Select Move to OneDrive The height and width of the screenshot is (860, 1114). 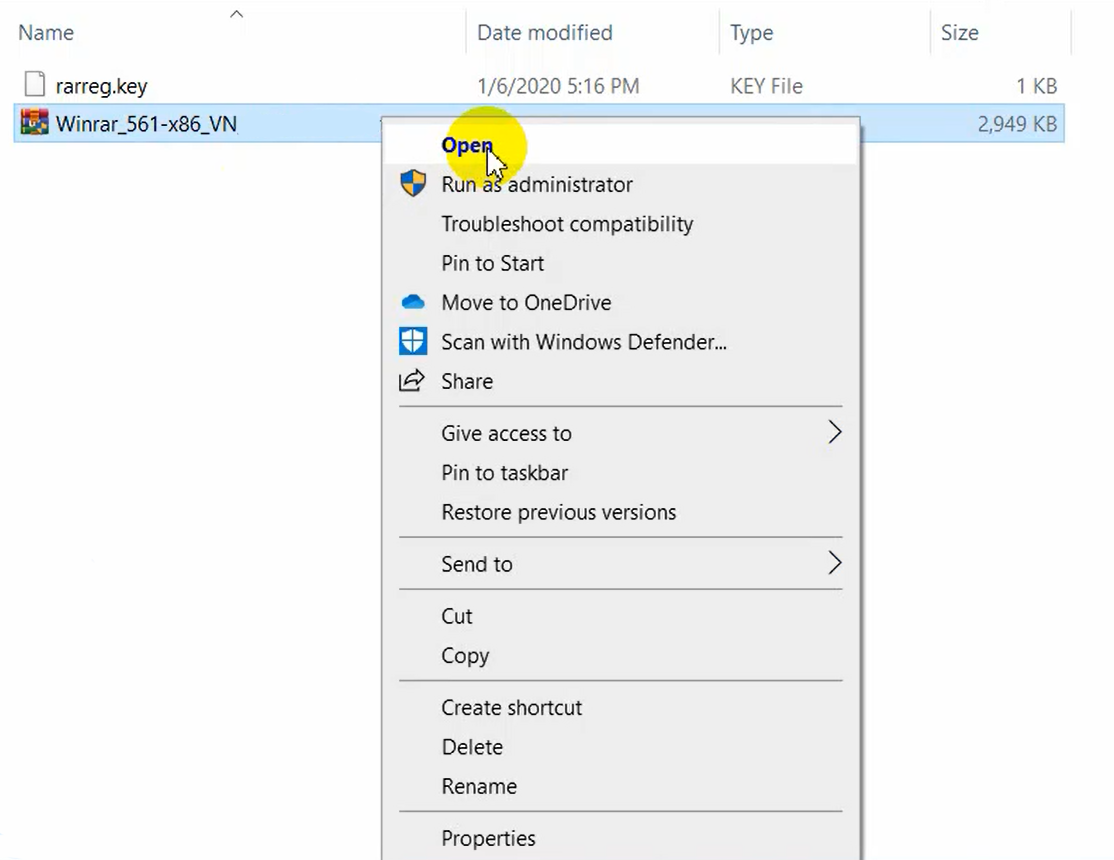click(526, 302)
